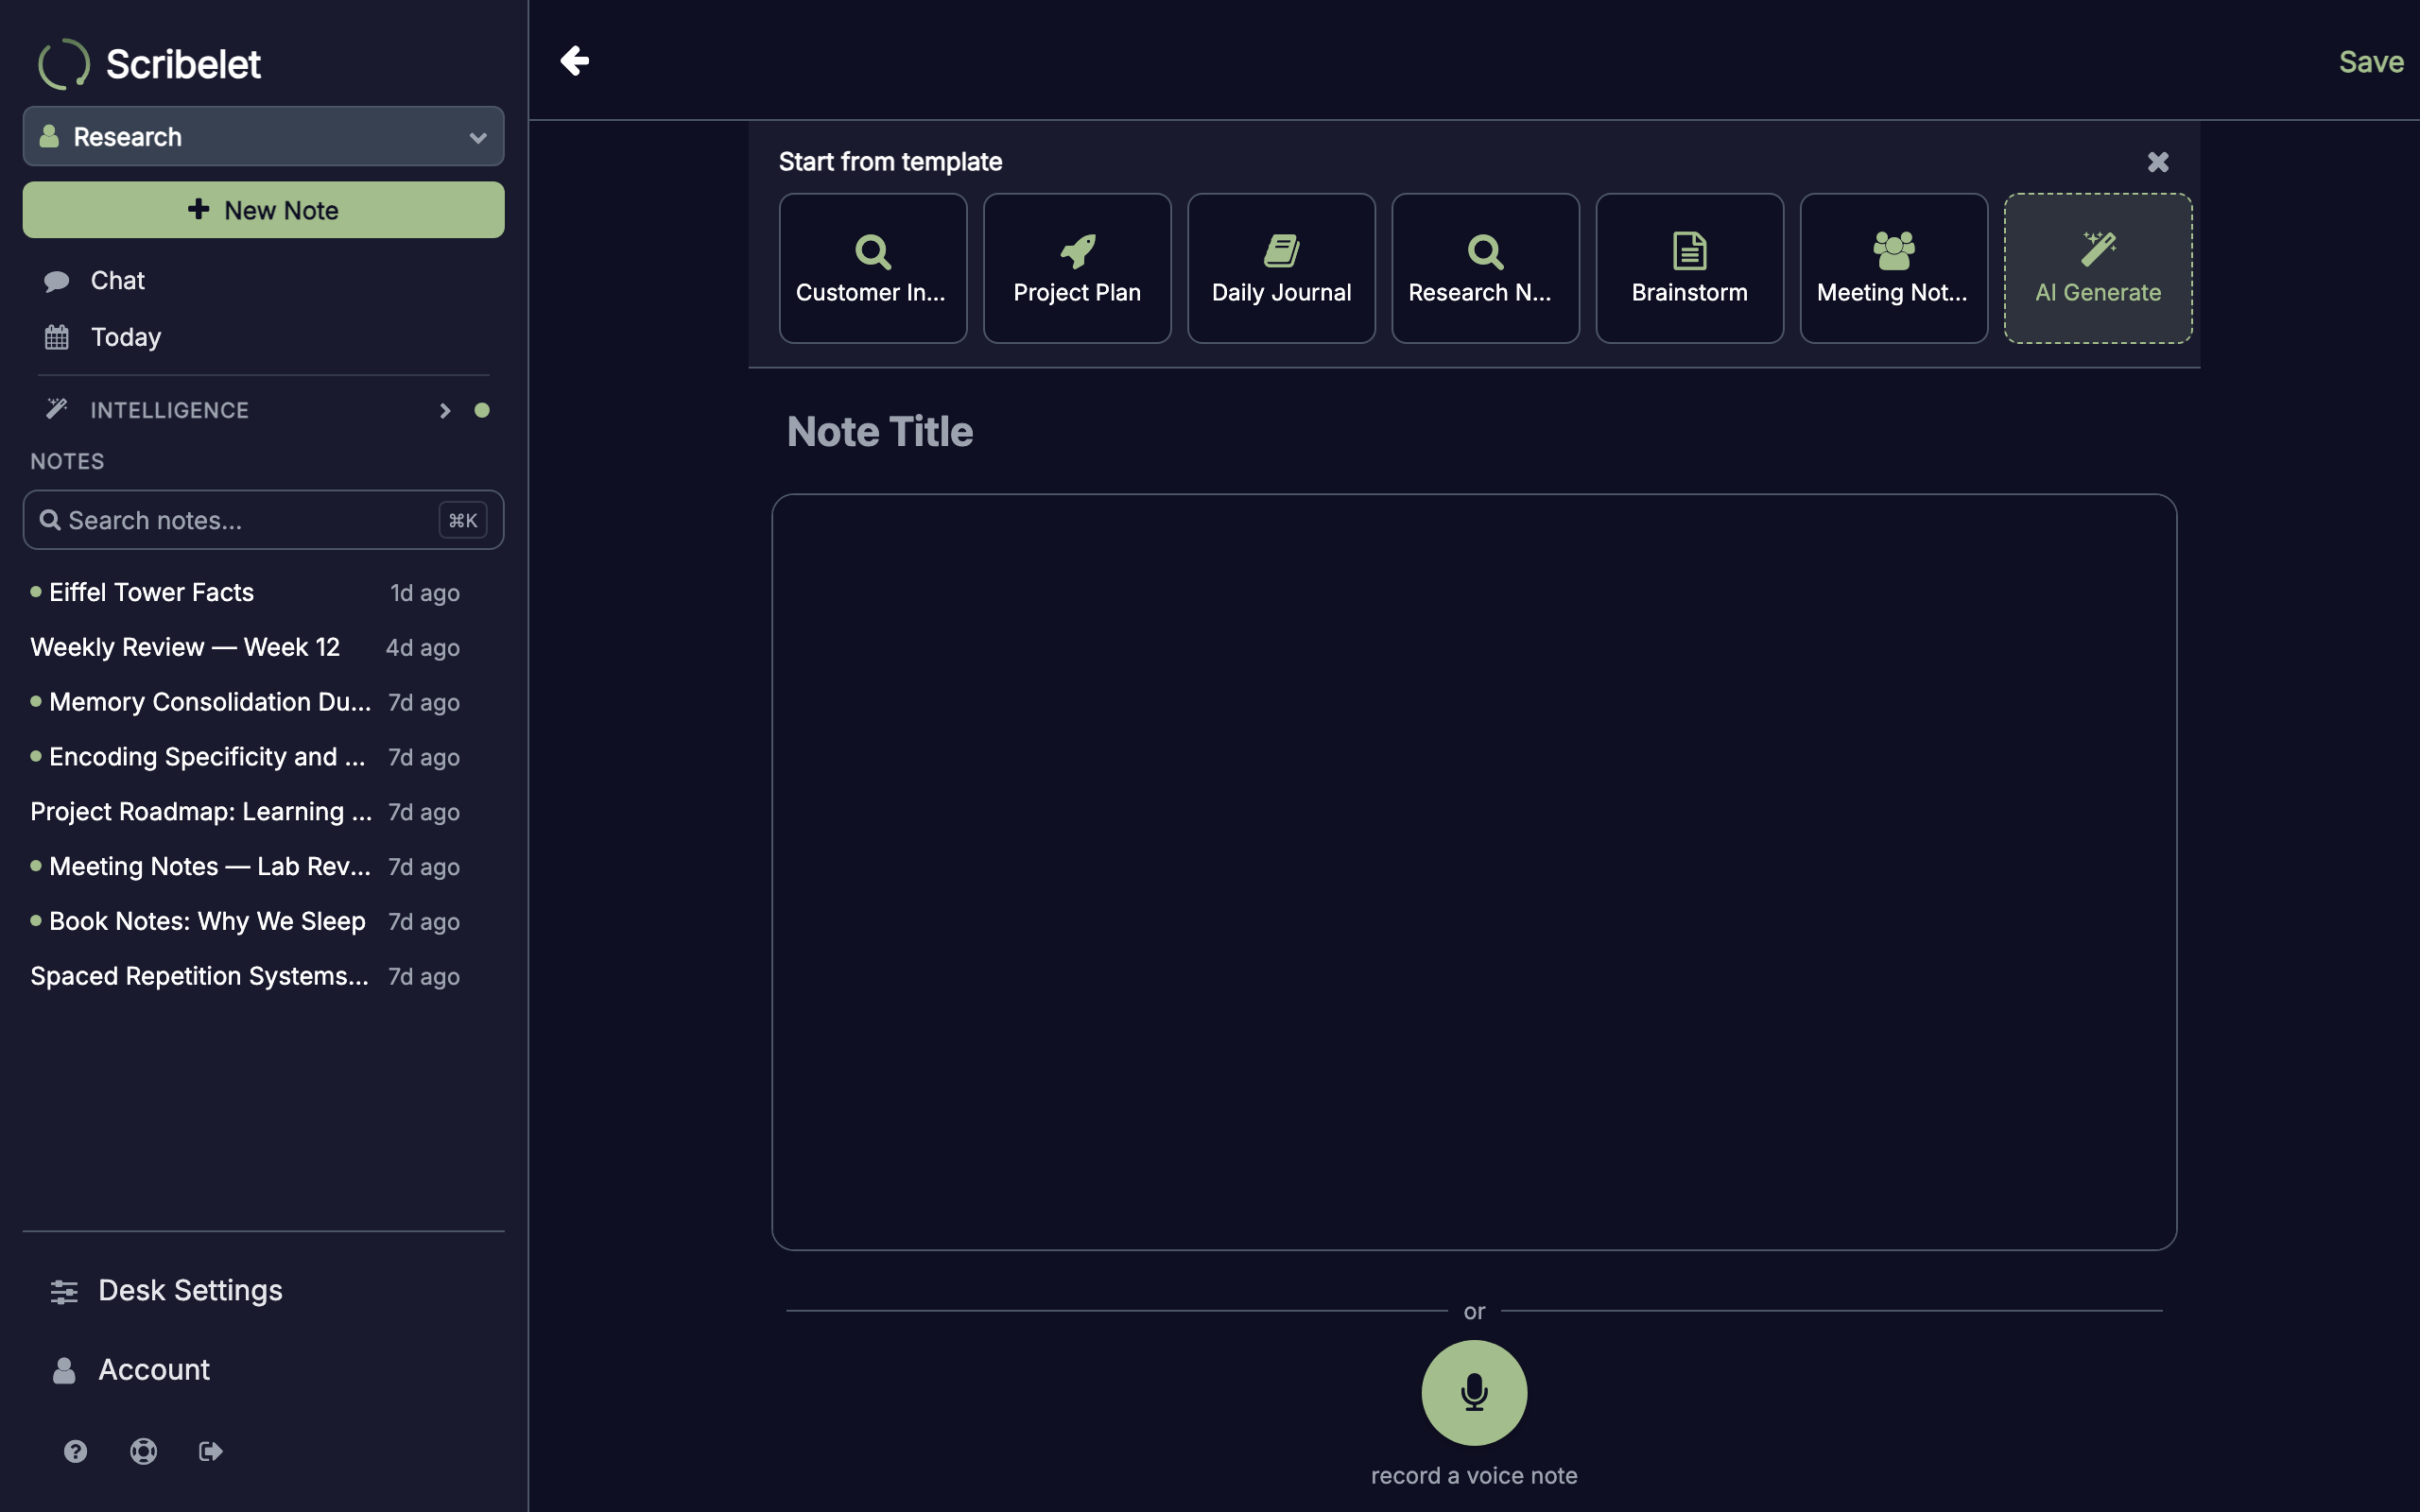This screenshot has width=2420, height=1512.
Task: Open Meeting Notes — Lab Rev... note
Action: click(245, 867)
